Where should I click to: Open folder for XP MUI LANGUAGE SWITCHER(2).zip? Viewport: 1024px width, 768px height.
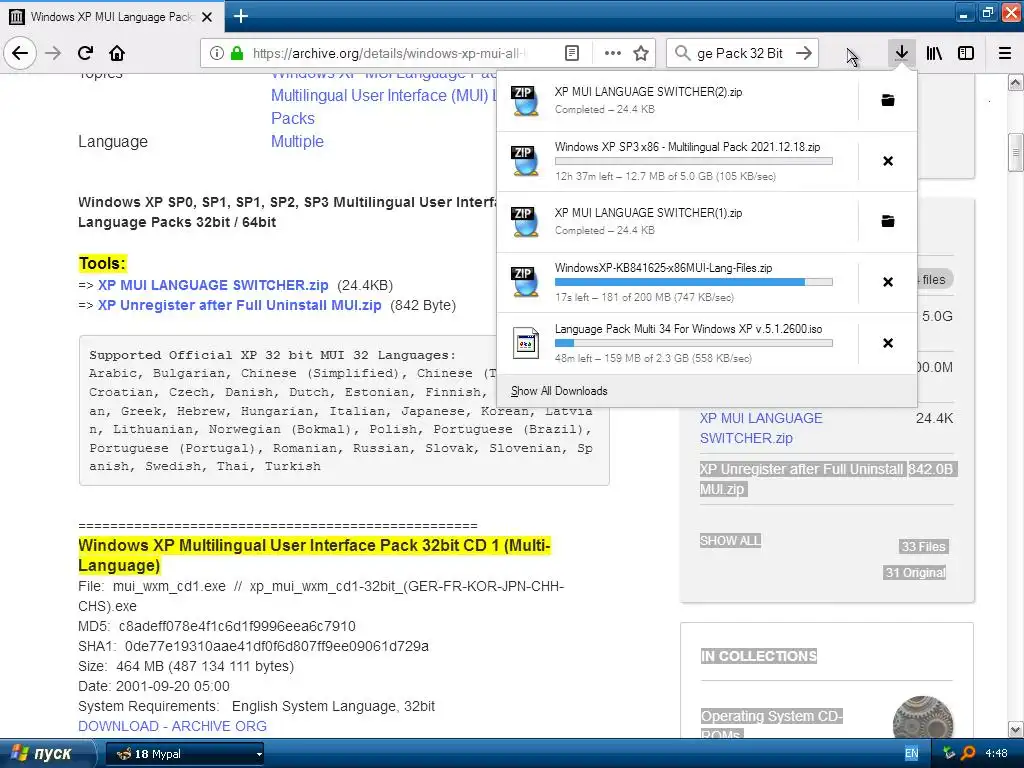[x=888, y=100]
